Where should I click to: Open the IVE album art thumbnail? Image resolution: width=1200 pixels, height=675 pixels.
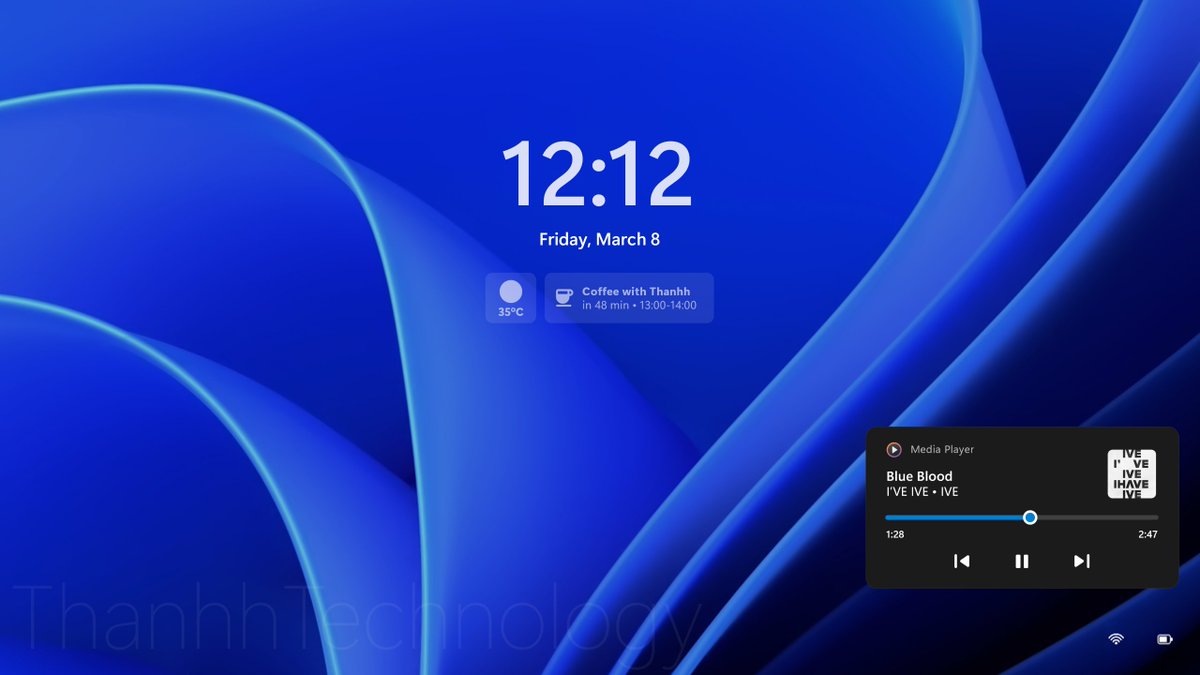tap(1132, 474)
